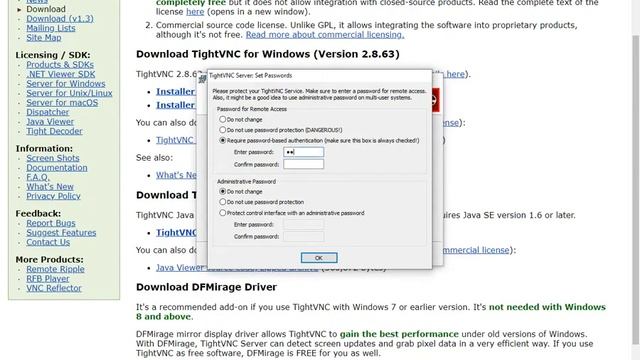Screen dimensions: 640x360
Task: Open Documentation link
Action: pyautogui.click(x=57, y=168)
